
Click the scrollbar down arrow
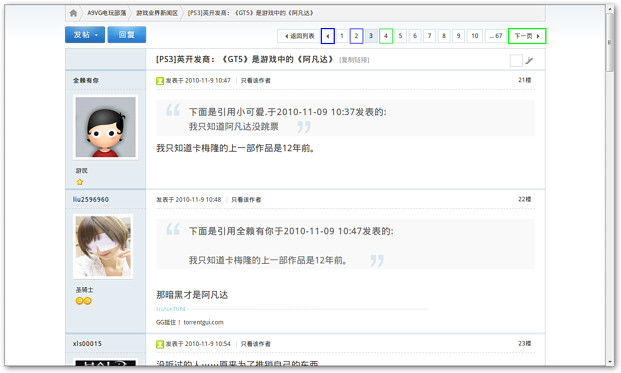point(610,362)
